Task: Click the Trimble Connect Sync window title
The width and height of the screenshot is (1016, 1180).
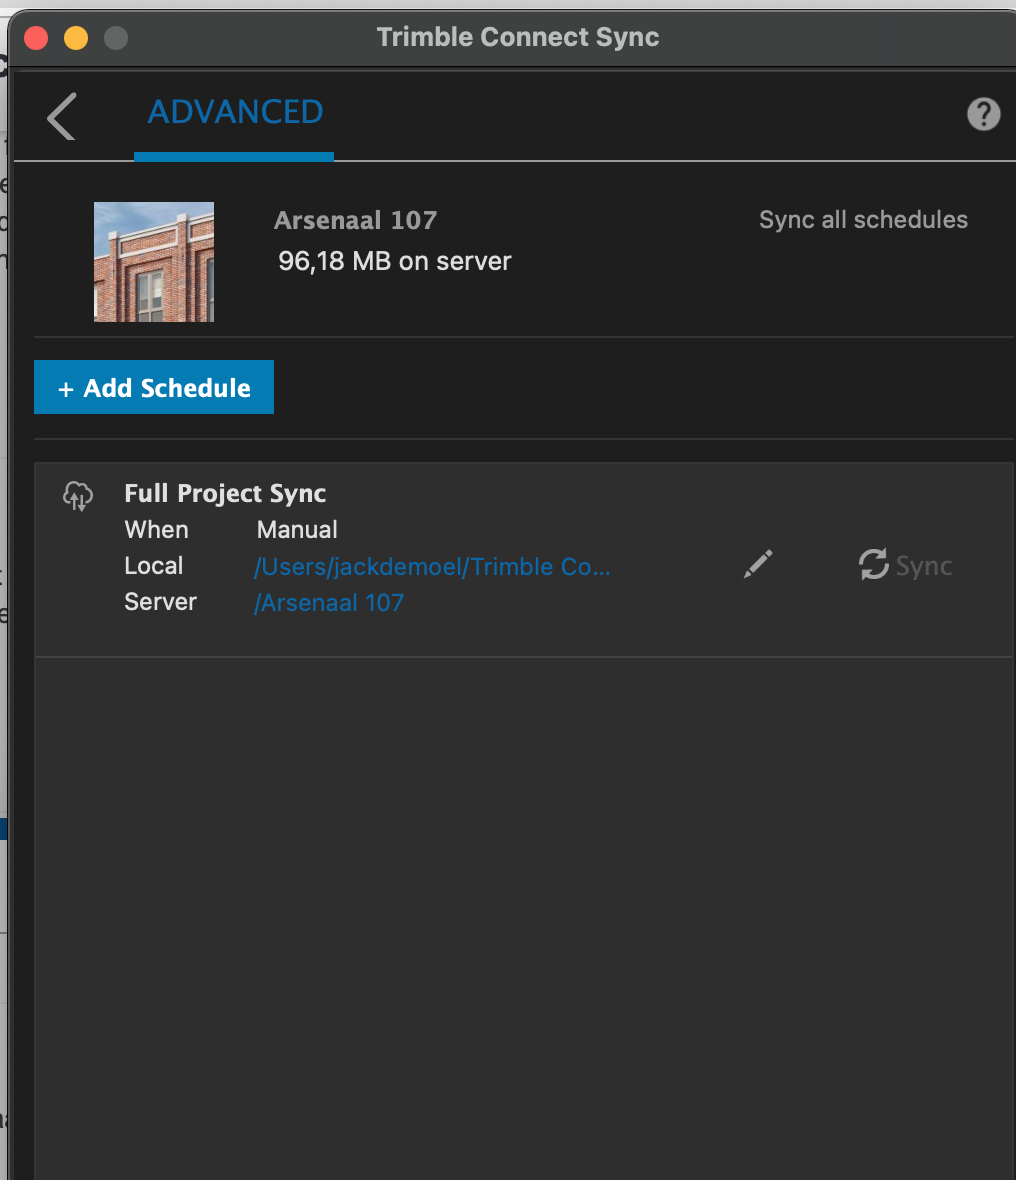Action: pos(518,37)
